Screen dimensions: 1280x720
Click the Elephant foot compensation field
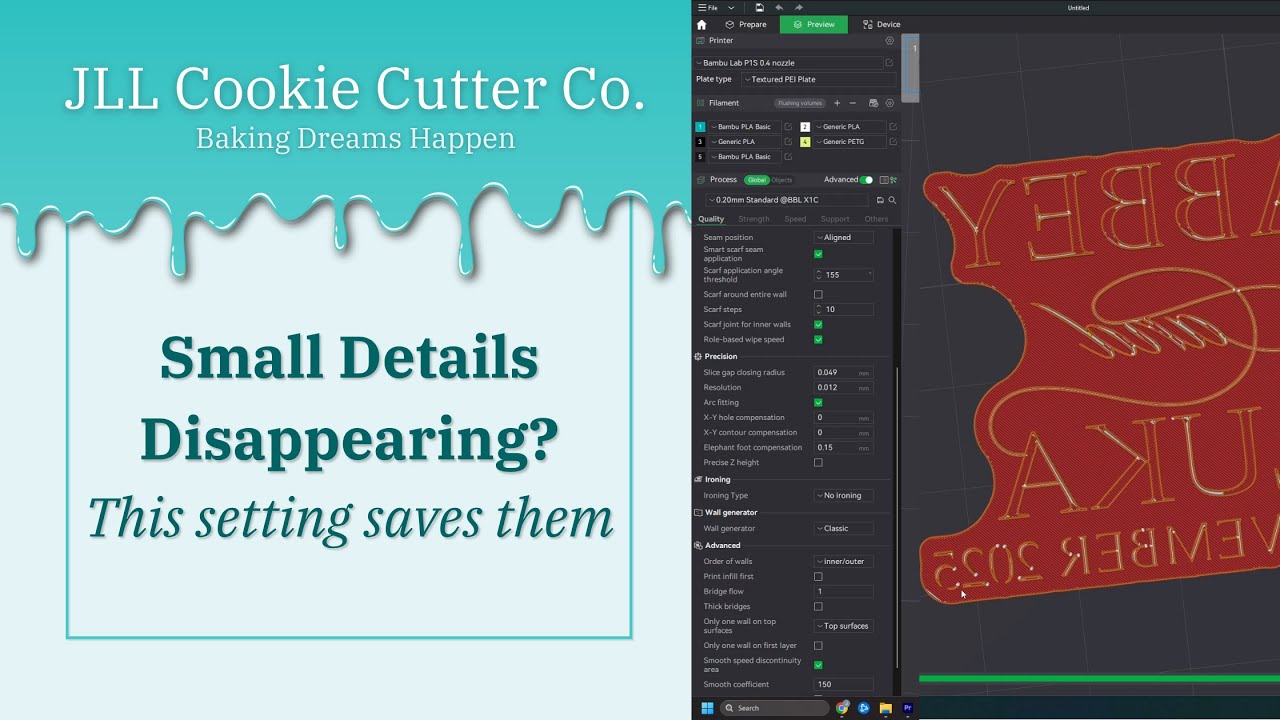843,448
